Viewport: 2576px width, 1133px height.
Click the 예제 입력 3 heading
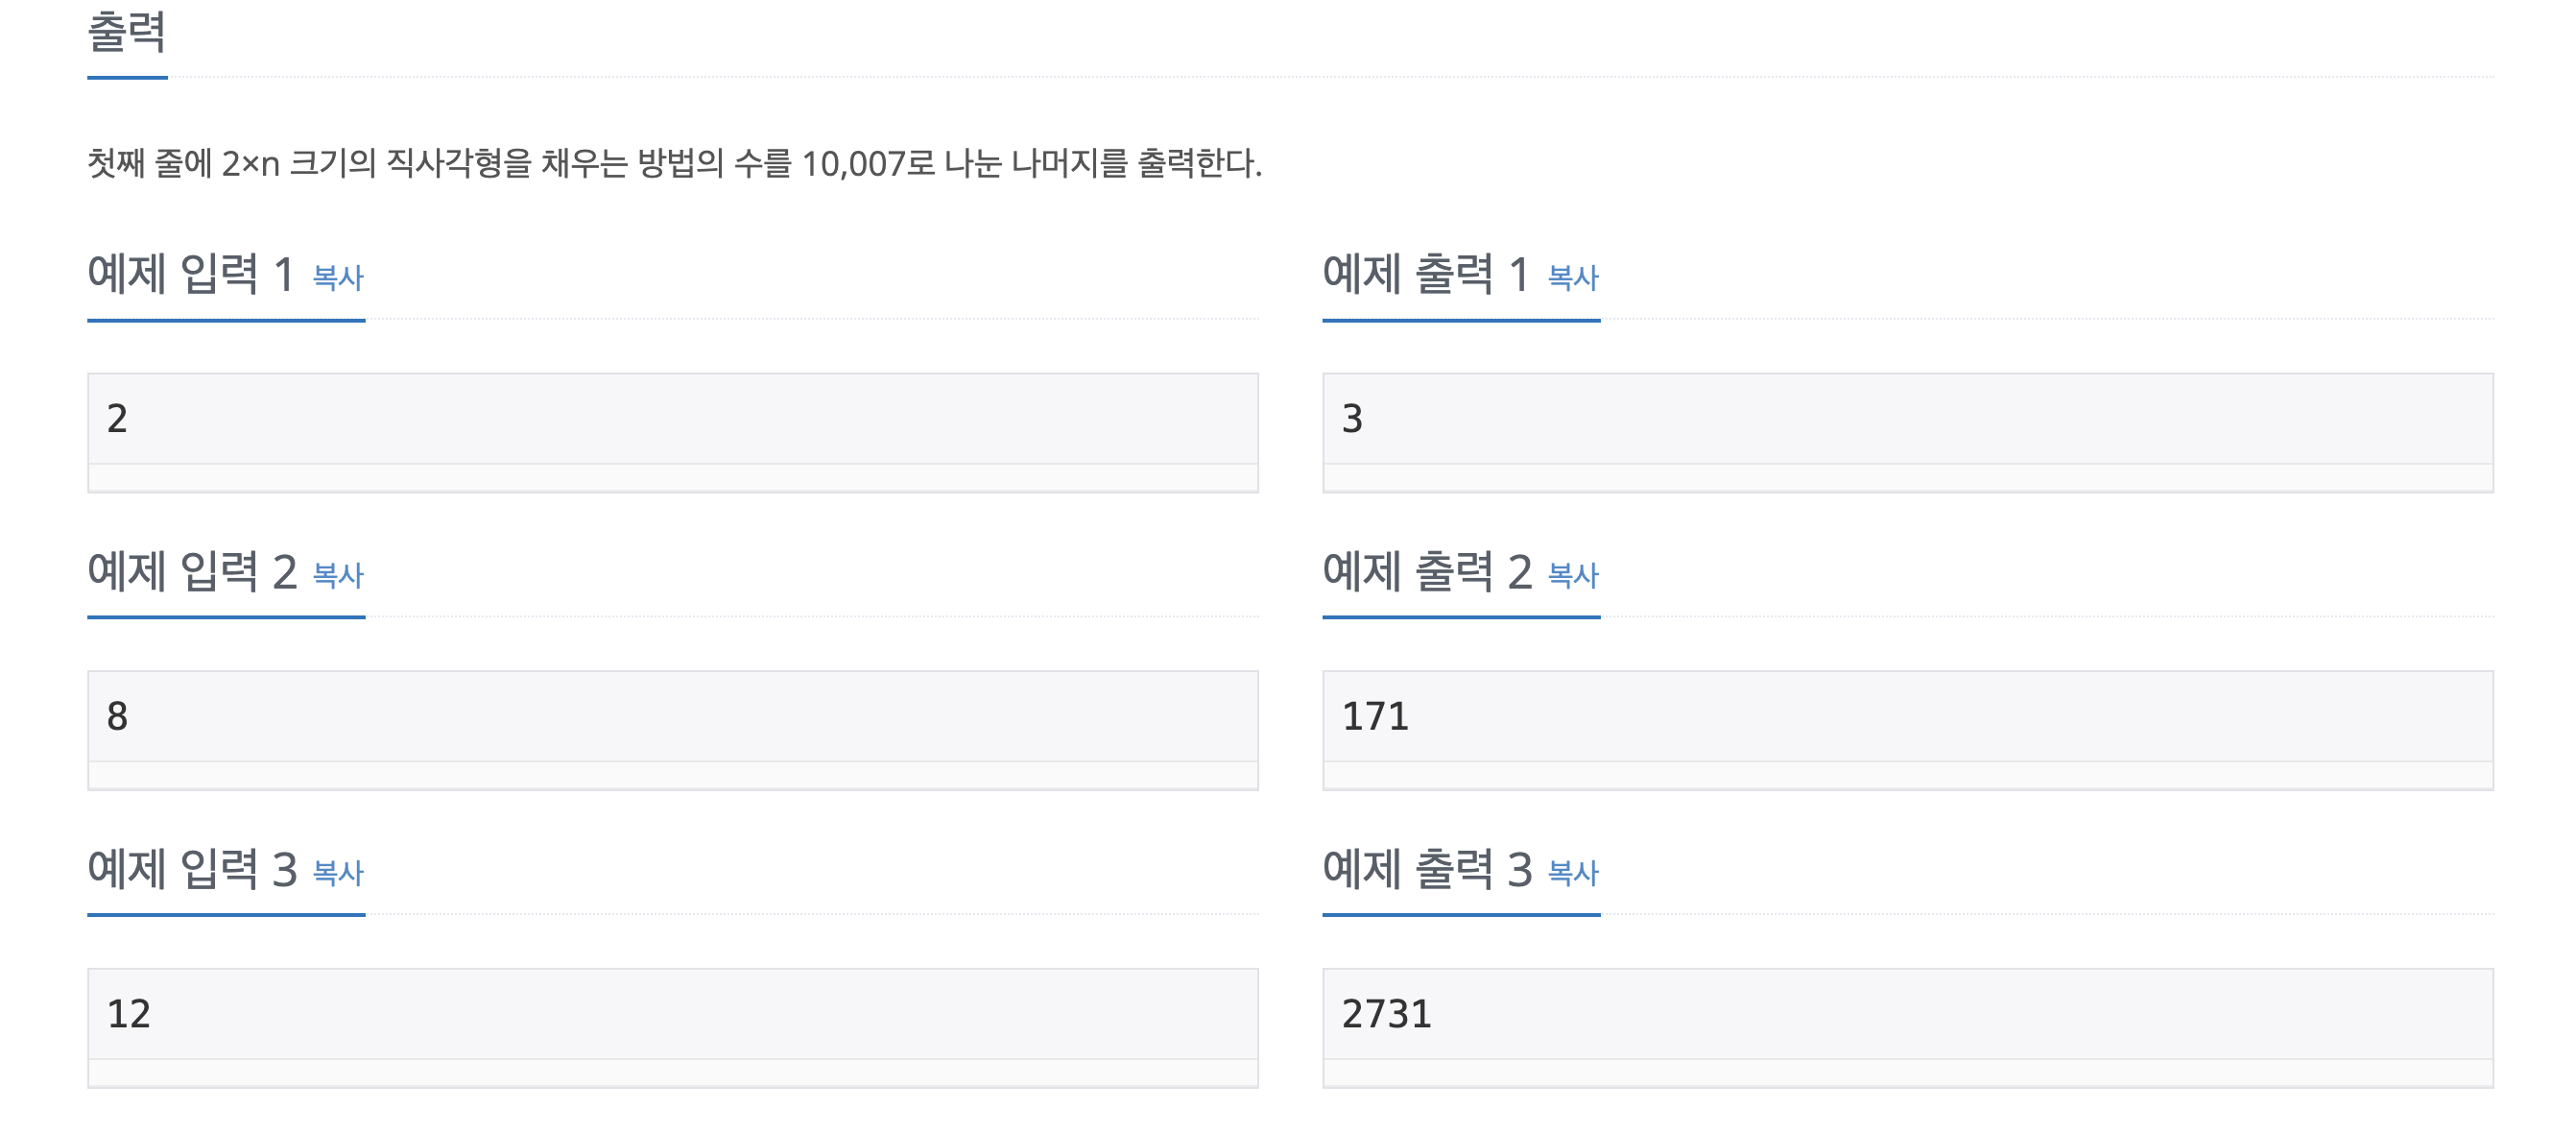coord(192,870)
